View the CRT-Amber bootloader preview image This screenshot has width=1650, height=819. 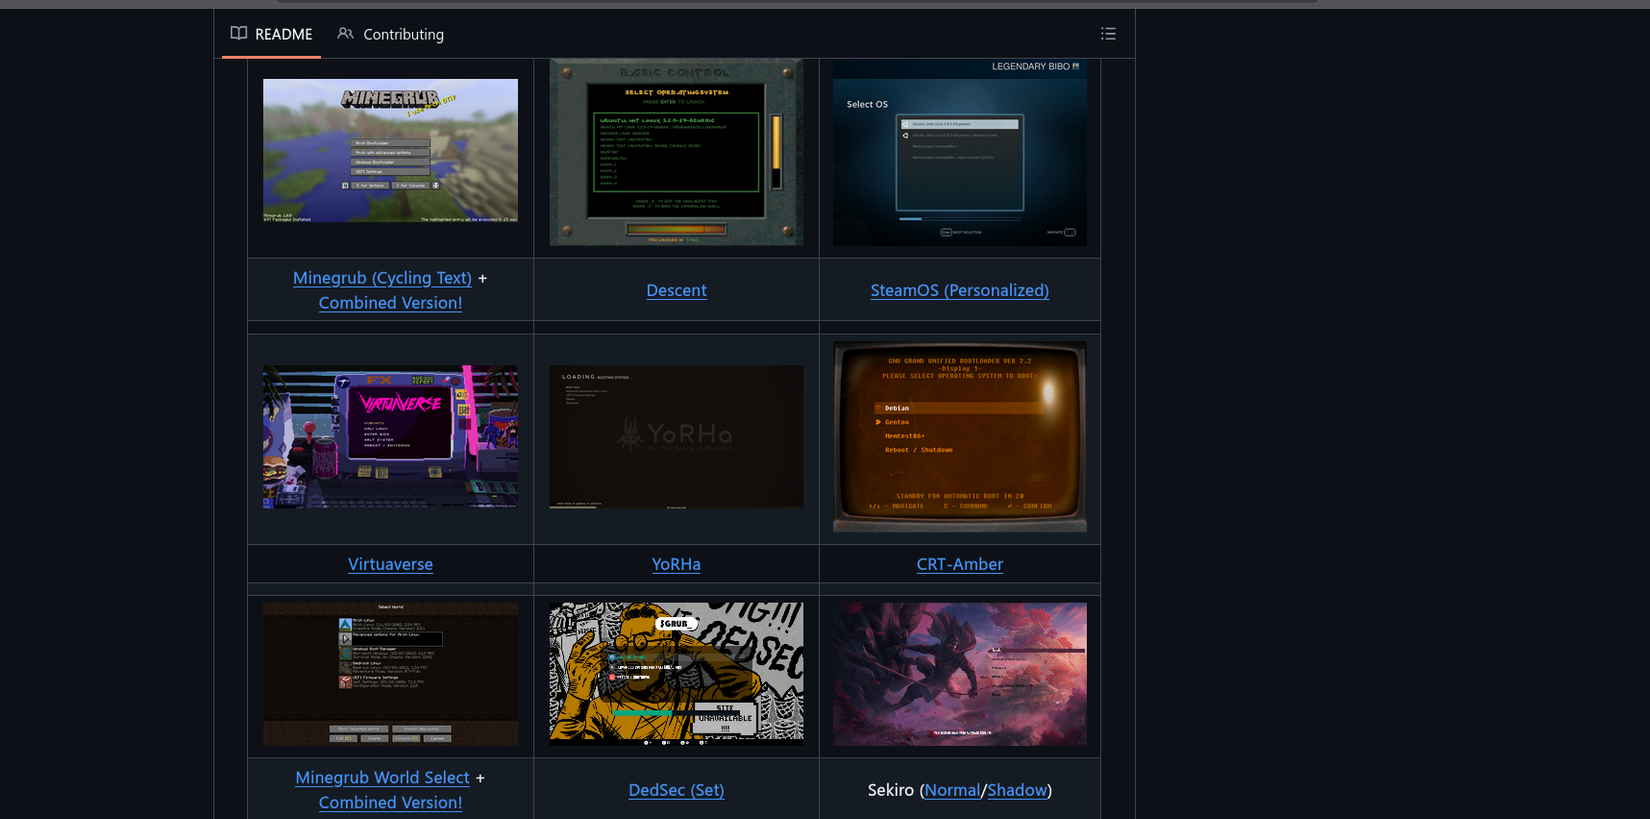[959, 437]
